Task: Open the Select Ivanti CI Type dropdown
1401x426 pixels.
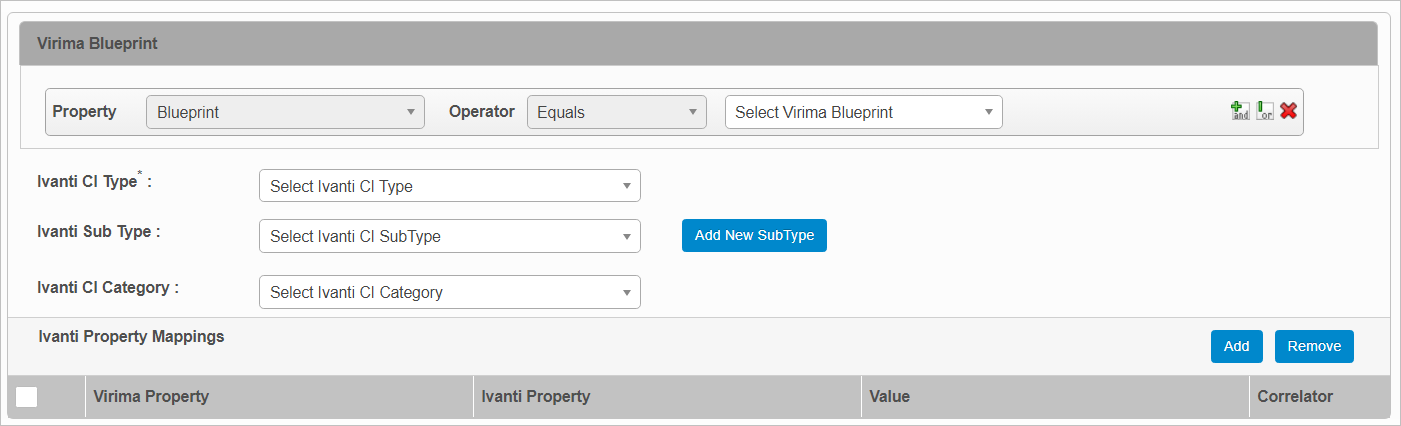Action: (x=449, y=186)
